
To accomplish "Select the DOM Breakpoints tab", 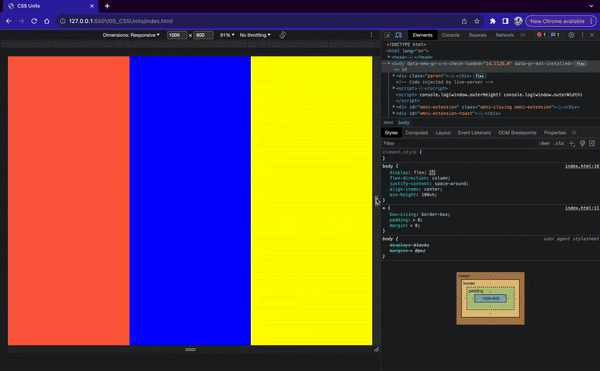I will pyautogui.click(x=517, y=133).
